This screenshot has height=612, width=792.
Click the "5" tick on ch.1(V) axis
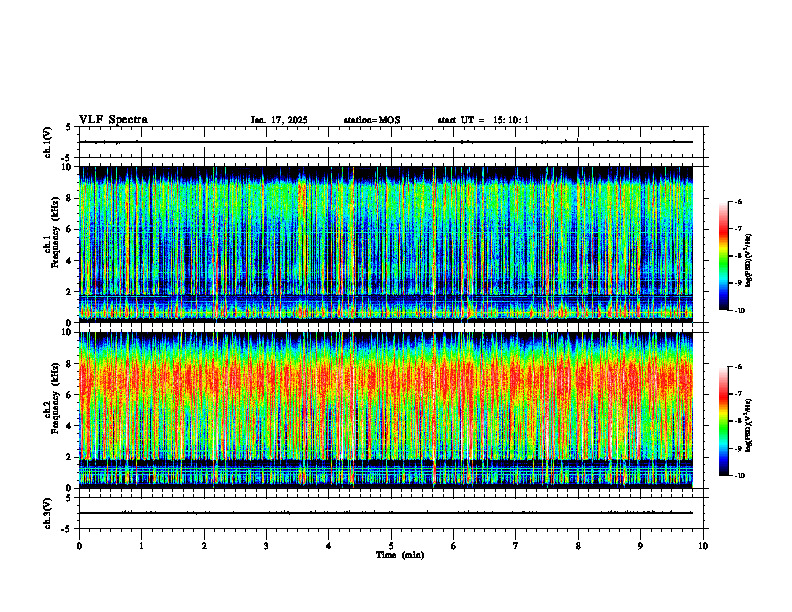69,127
